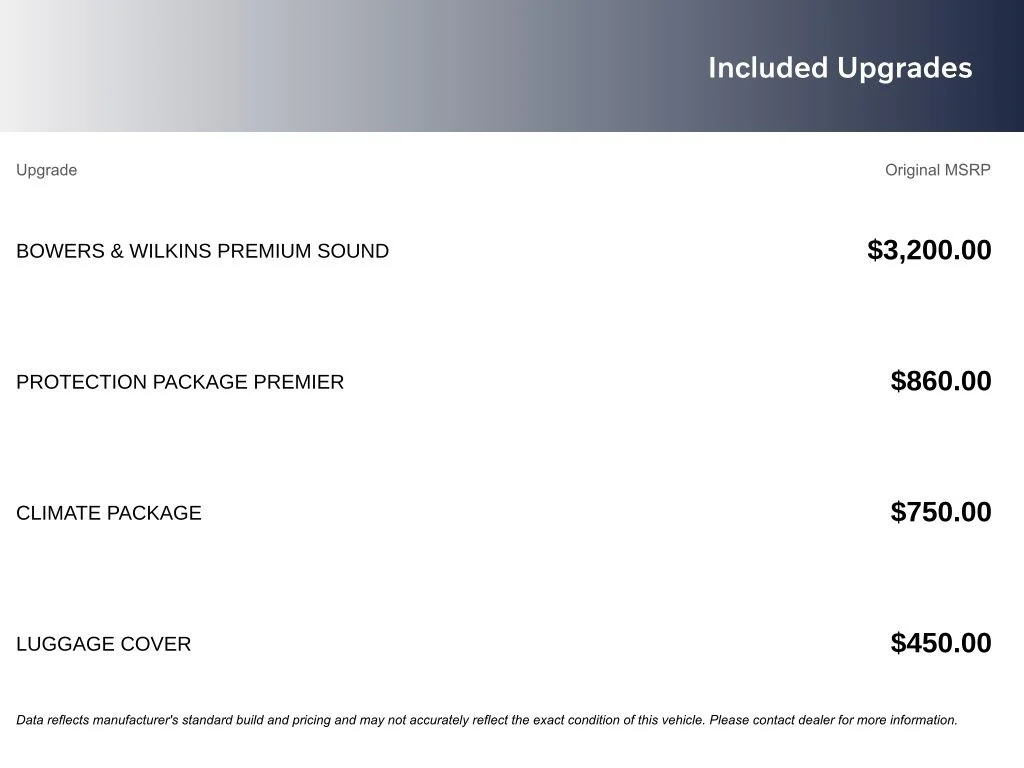Click the data disclaimer footnote text
Screen dimensions: 1024x768
click(487, 720)
